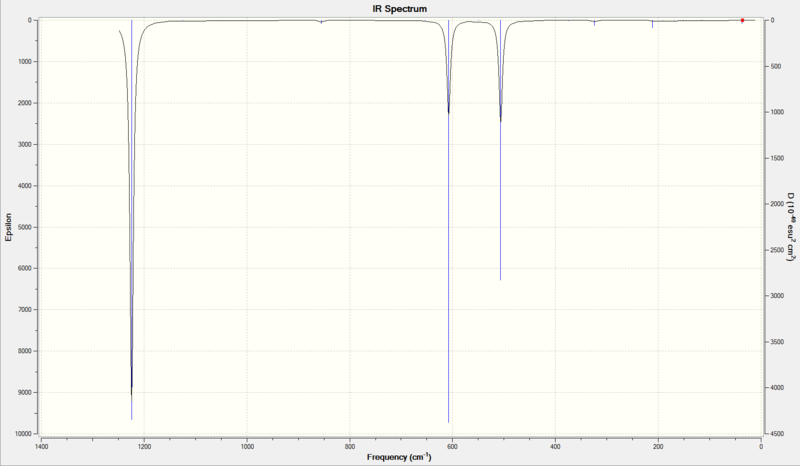
Task: Click the 400 tick on the frequency axis
Action: coord(555,447)
